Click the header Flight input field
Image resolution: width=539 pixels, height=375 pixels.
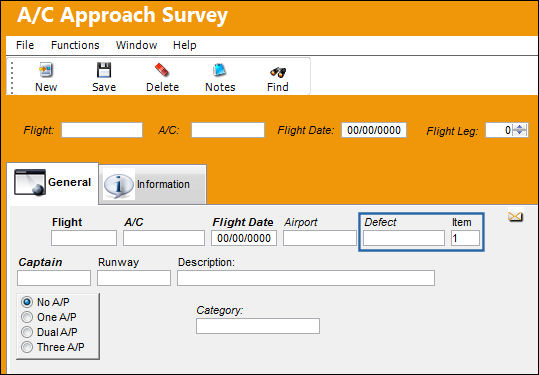[102, 130]
